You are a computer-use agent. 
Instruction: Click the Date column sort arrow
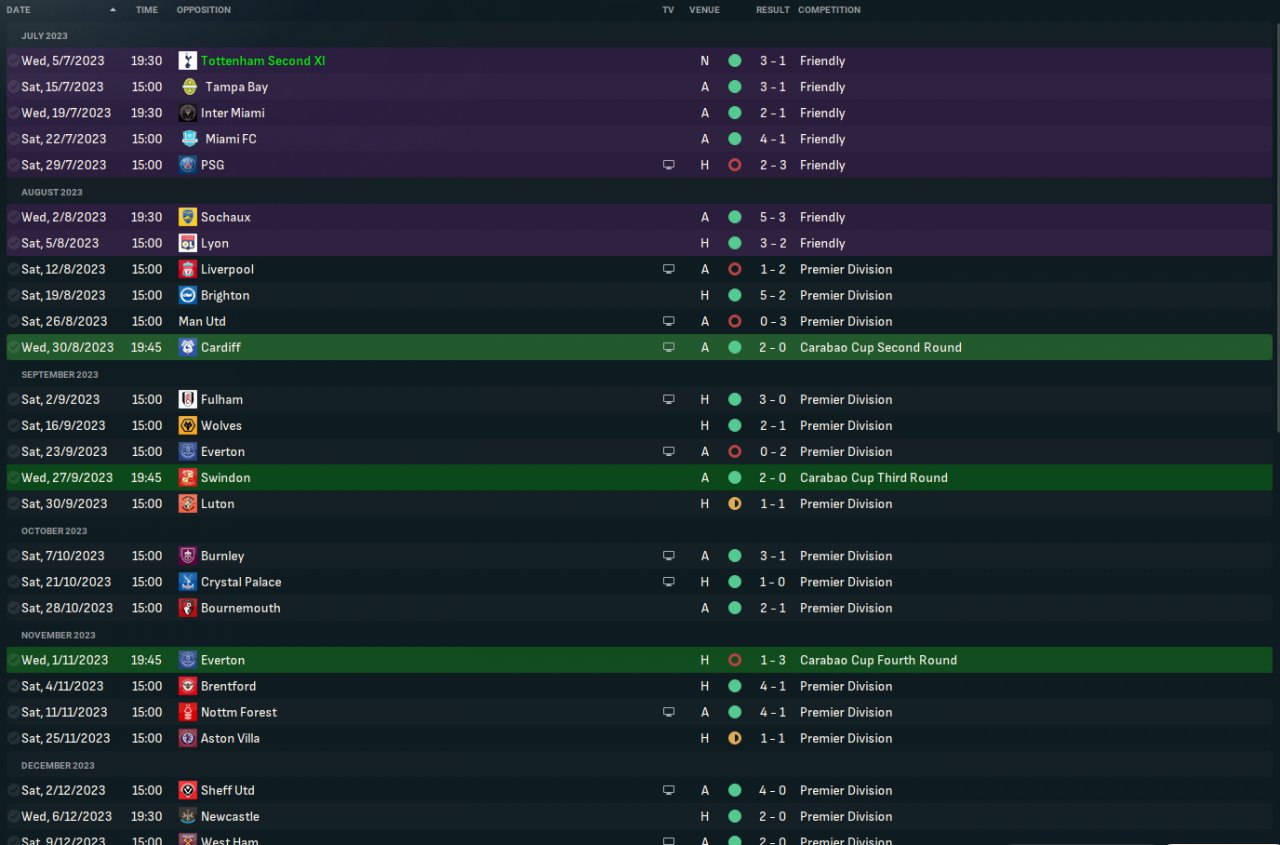coord(113,10)
